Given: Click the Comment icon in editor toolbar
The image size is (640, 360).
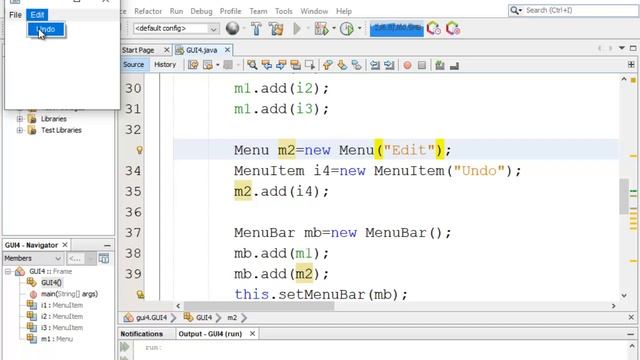Looking at the screenshot, I should [x=440, y=65].
